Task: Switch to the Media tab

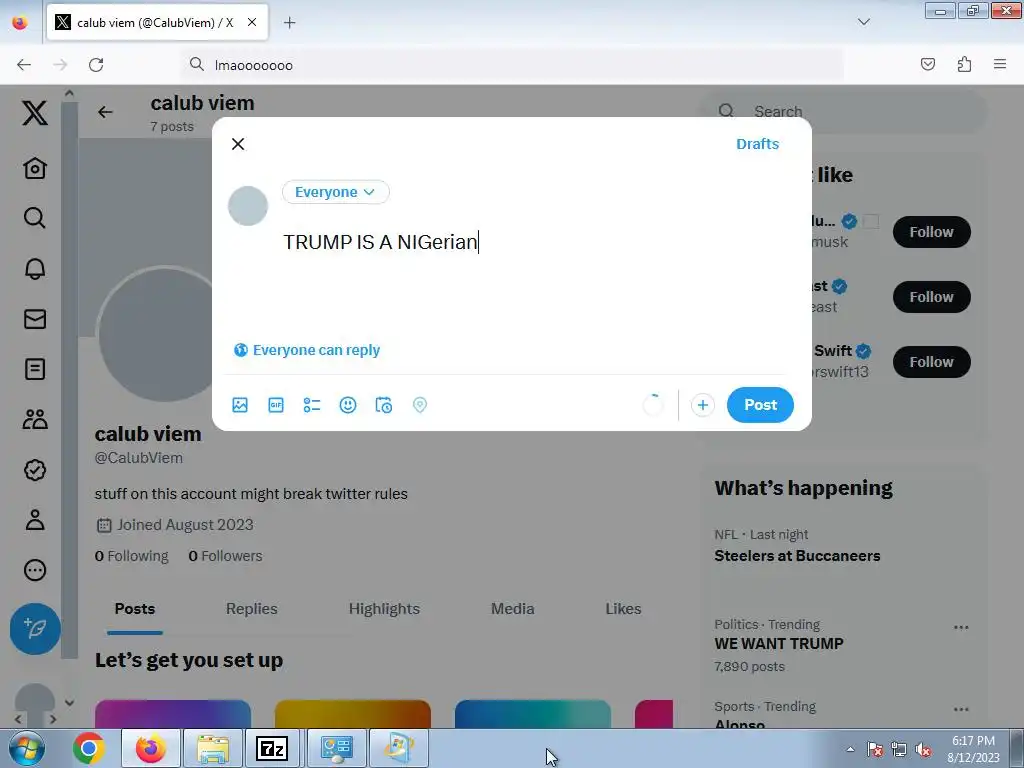Action: tap(513, 609)
